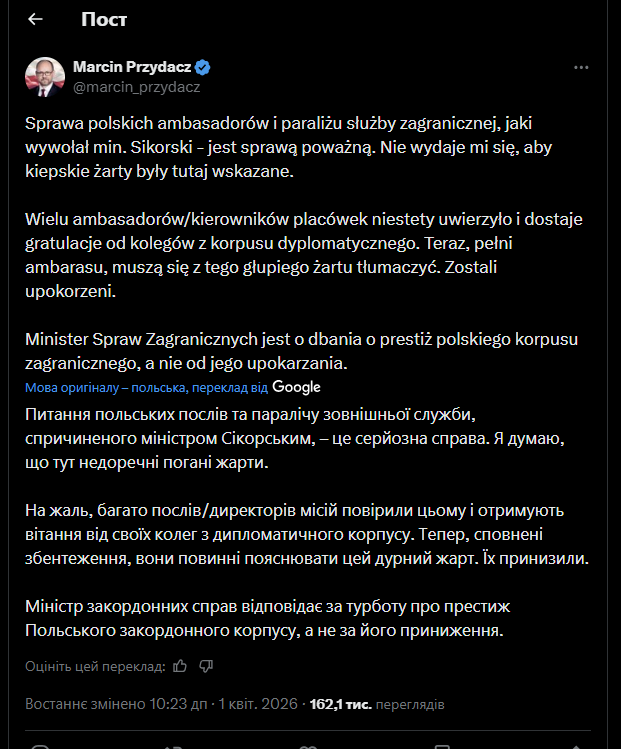621x749 pixels.
Task: Rate the translation with thumbs up
Action: (180, 665)
